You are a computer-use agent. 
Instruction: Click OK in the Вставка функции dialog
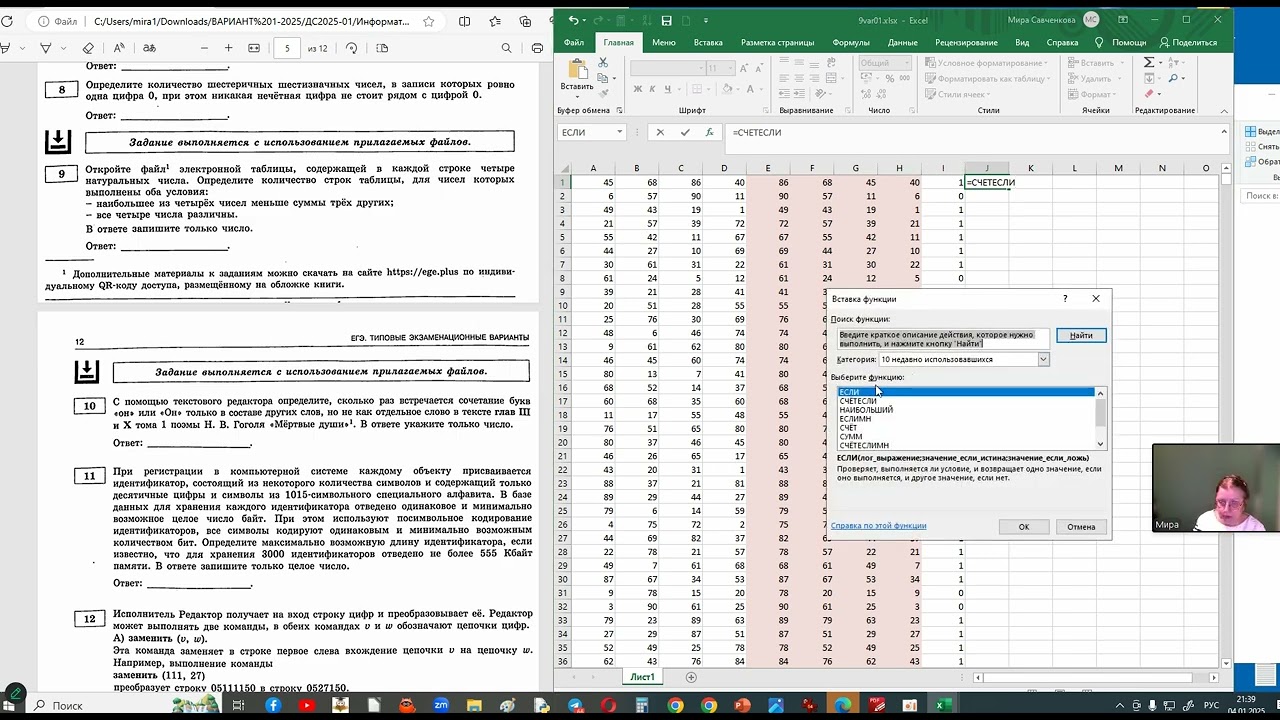click(1023, 527)
